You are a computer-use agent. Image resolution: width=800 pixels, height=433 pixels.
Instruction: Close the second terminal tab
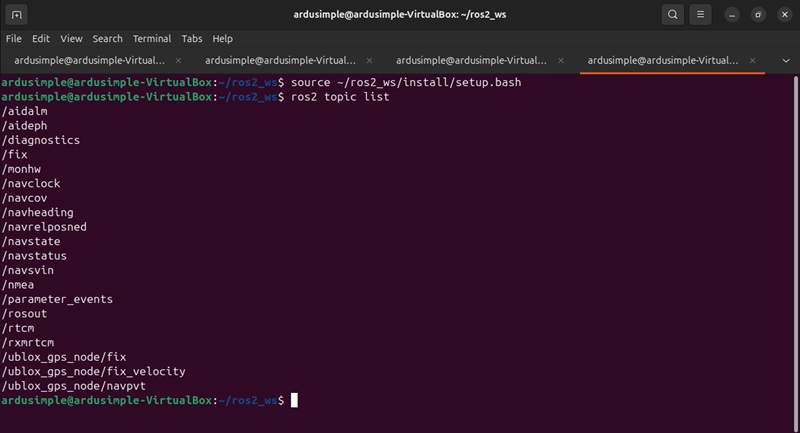pyautogui.click(x=373, y=61)
